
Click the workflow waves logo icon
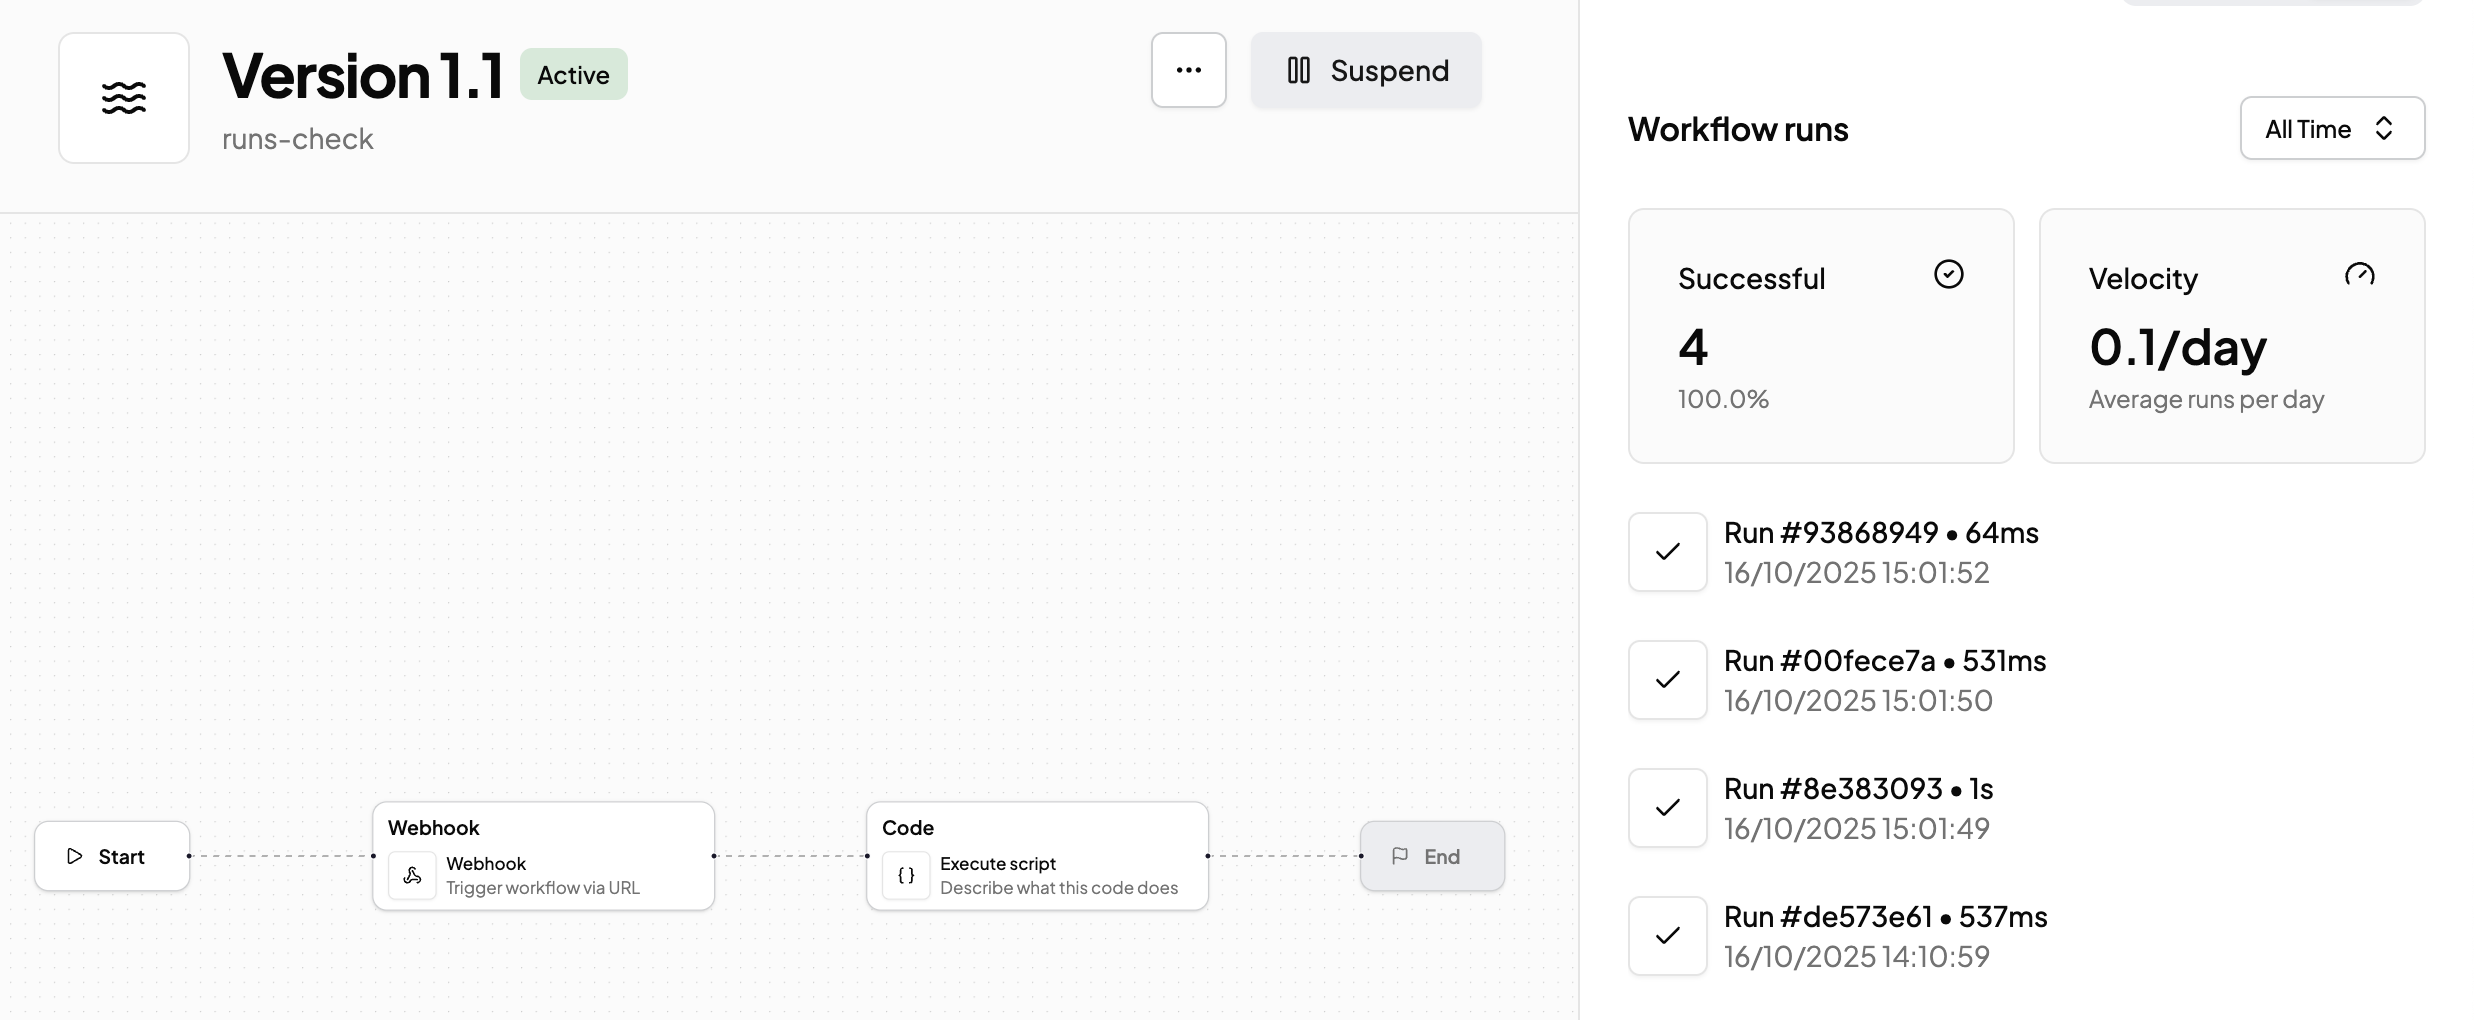[124, 98]
